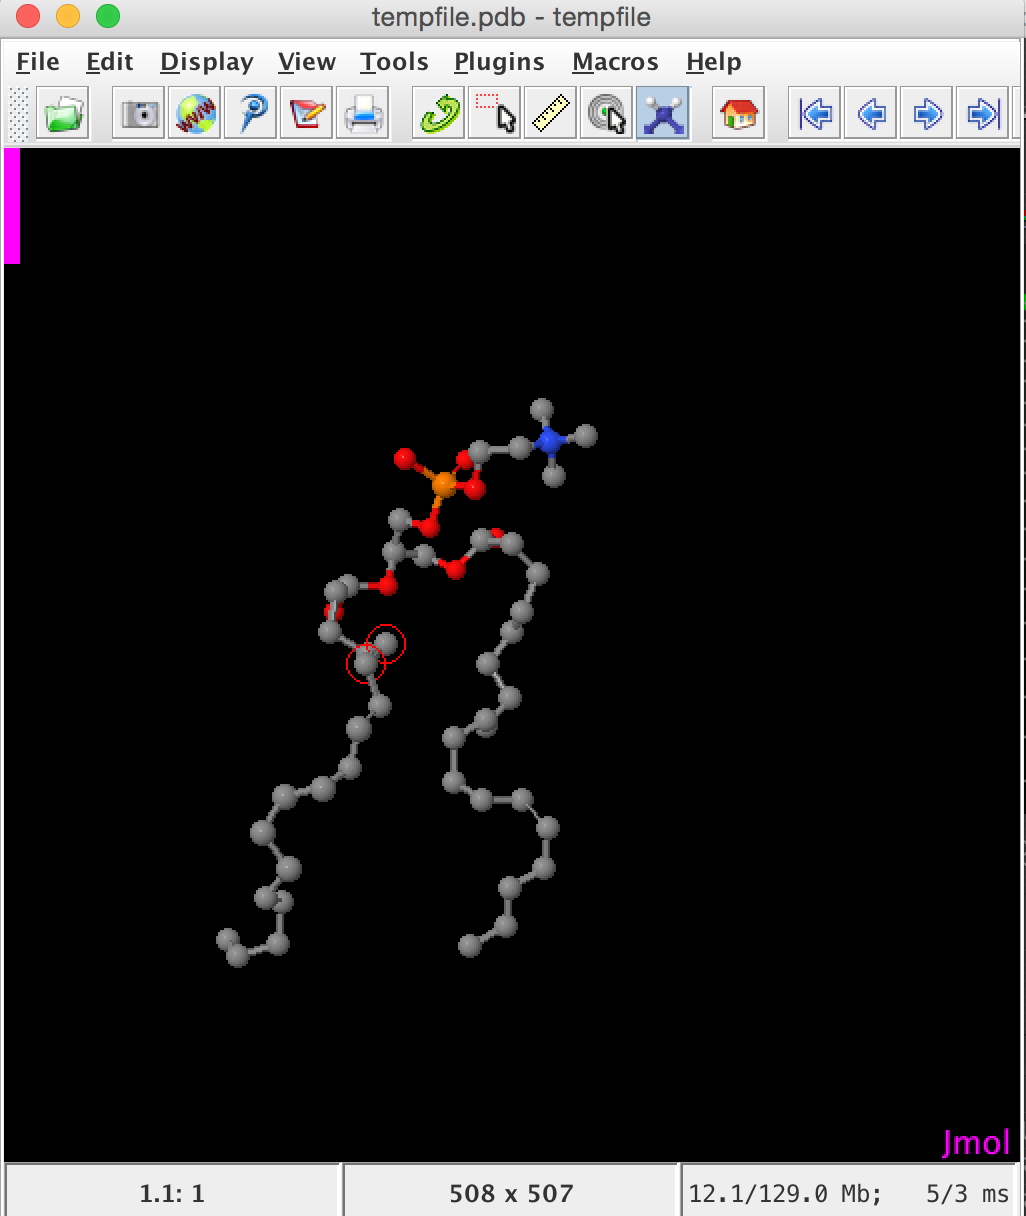Toggle the rectangle atom selection mode
The image size is (1026, 1216).
[x=493, y=113]
